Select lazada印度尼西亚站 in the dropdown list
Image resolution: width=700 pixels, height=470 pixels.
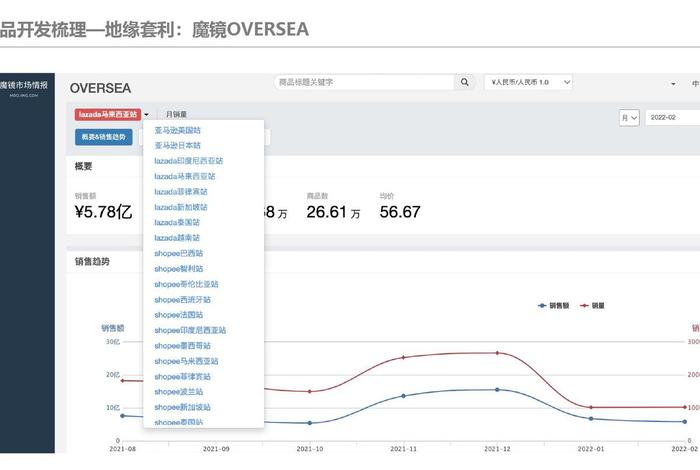[x=188, y=161]
